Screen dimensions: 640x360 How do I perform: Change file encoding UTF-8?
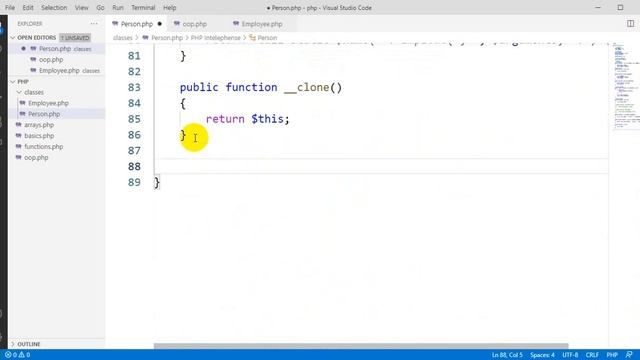570,355
